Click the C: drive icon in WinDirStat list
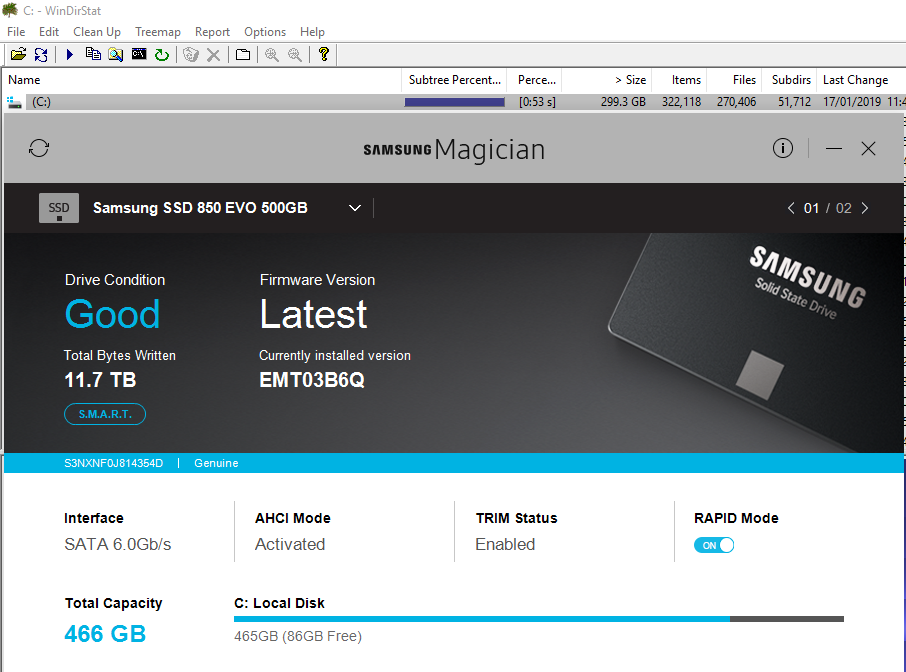This screenshot has width=906, height=672. 14,102
